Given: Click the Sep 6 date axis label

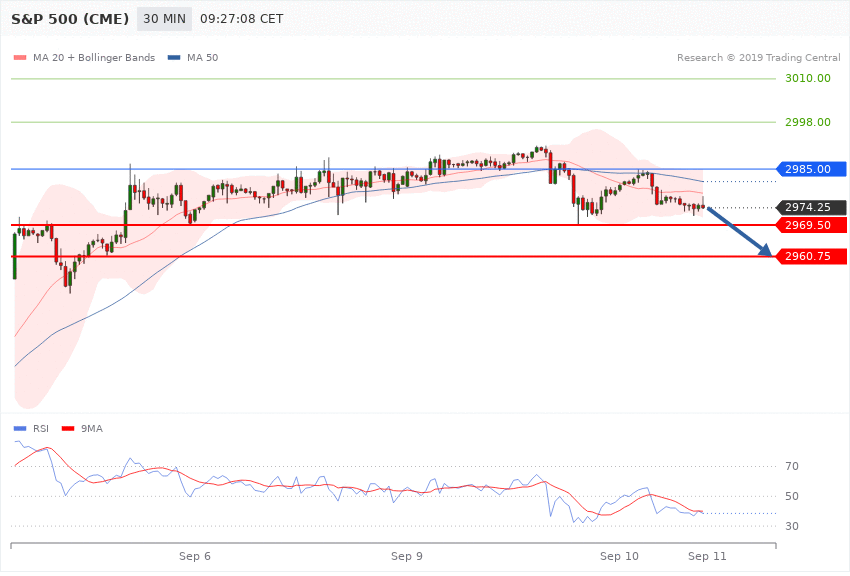Looking at the screenshot, I should (195, 556).
